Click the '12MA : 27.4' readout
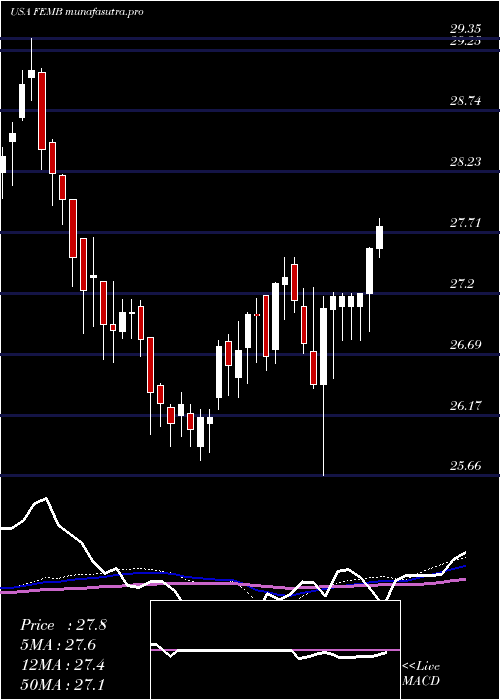The height and width of the screenshot is (700, 500). click(63, 665)
